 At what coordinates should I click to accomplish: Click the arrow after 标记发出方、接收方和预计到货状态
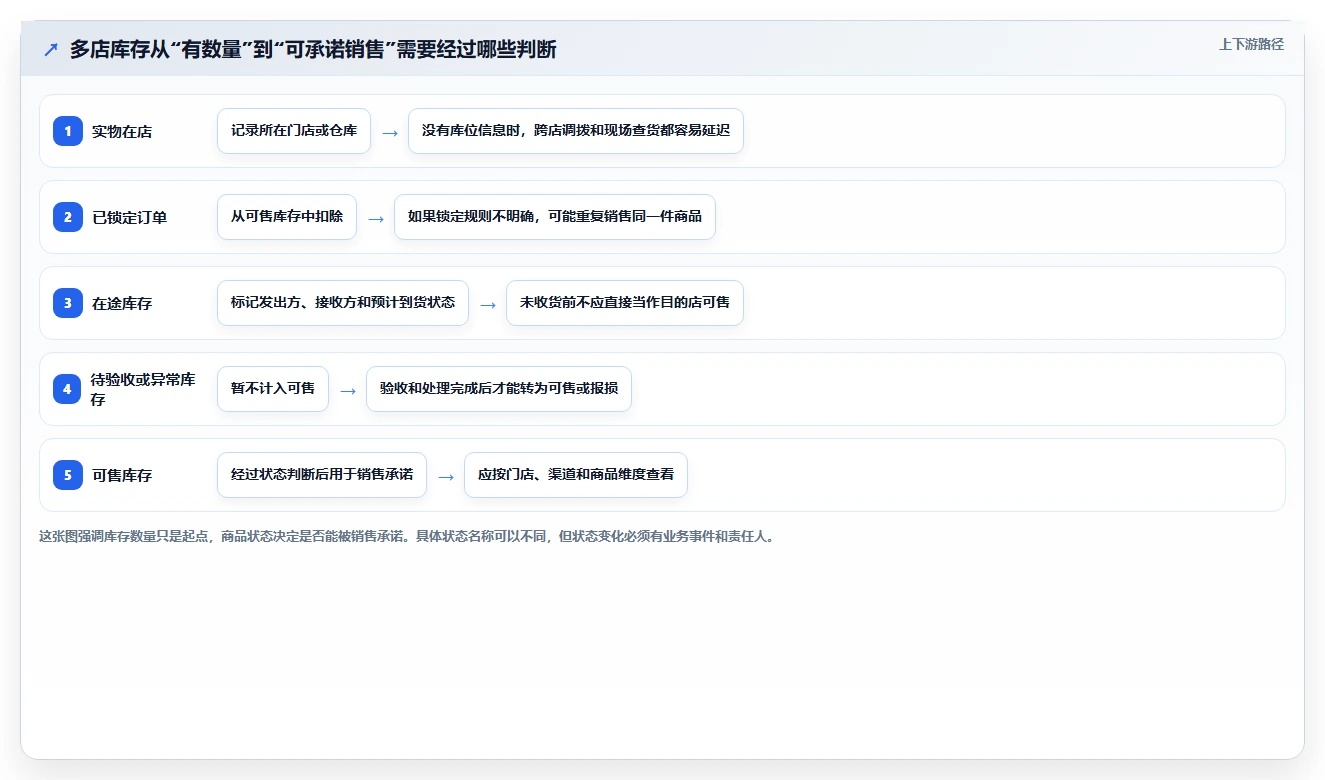[488, 304]
